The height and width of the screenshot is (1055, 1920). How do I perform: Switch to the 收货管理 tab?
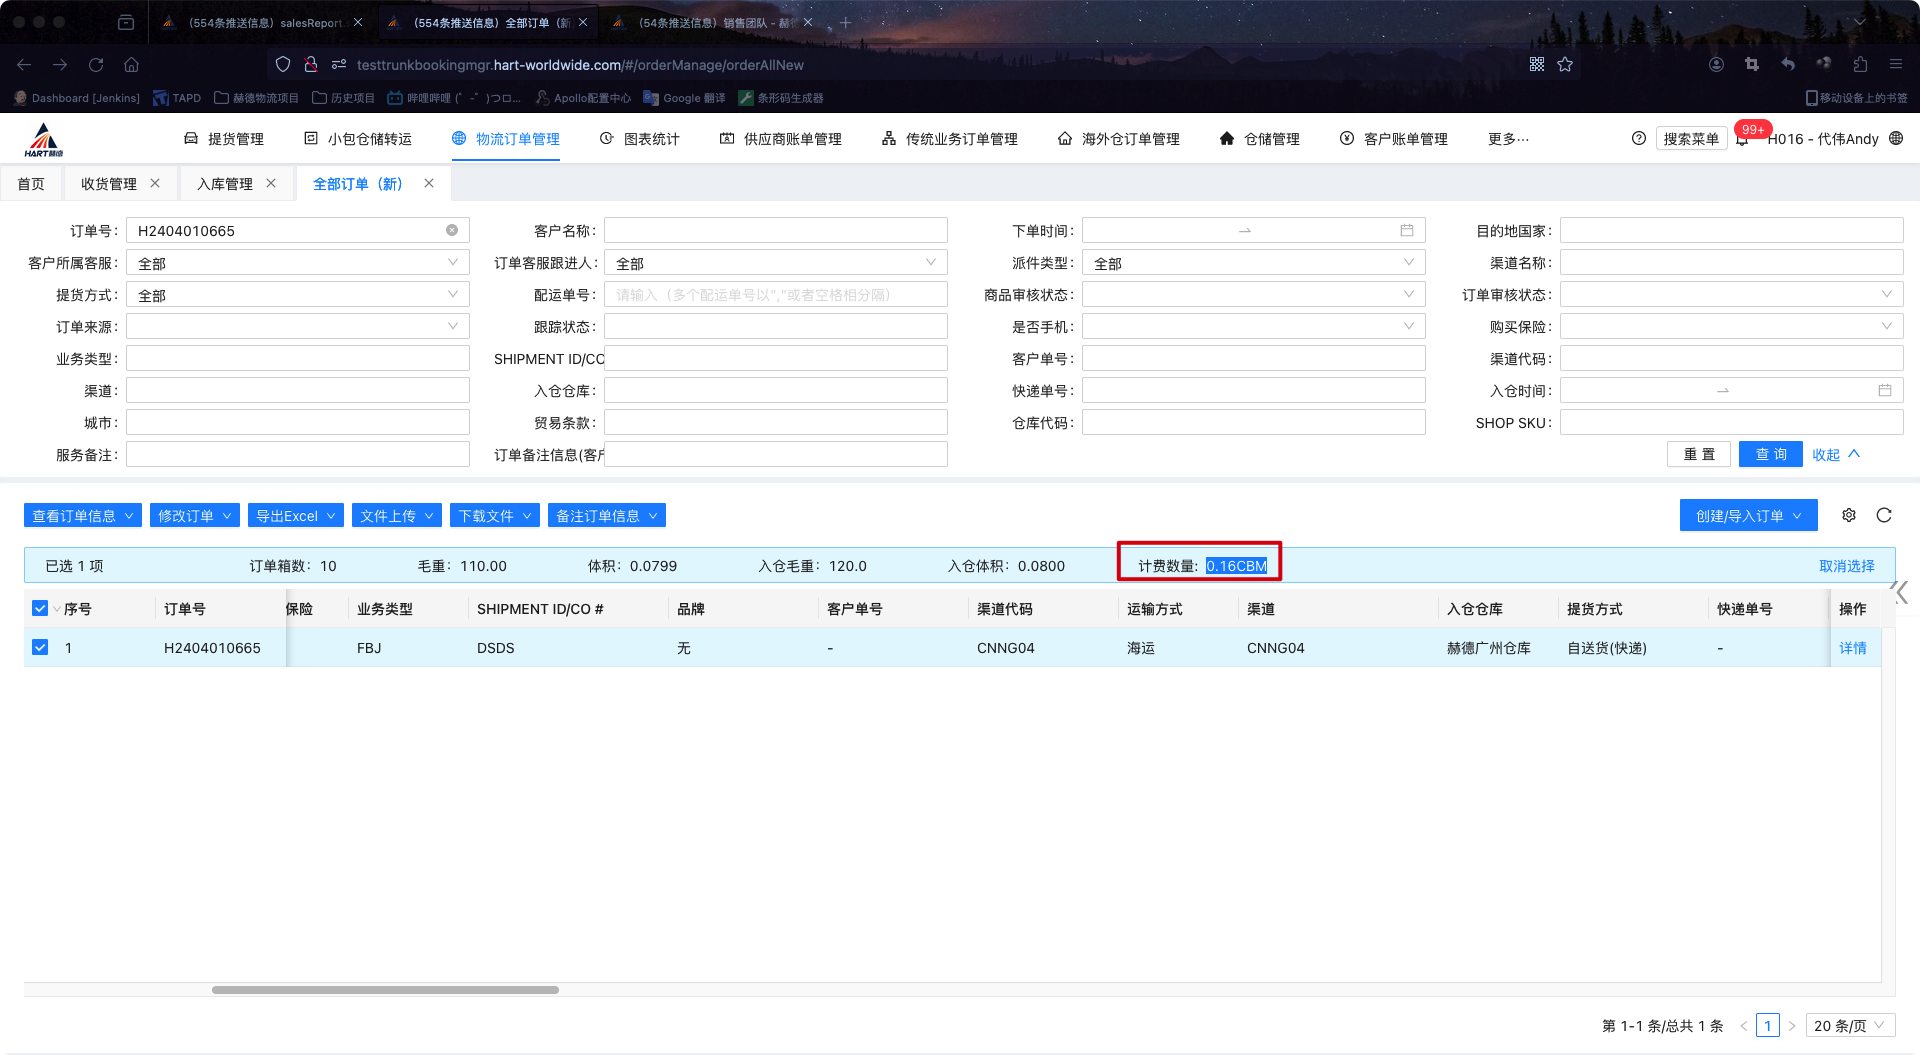(109, 184)
